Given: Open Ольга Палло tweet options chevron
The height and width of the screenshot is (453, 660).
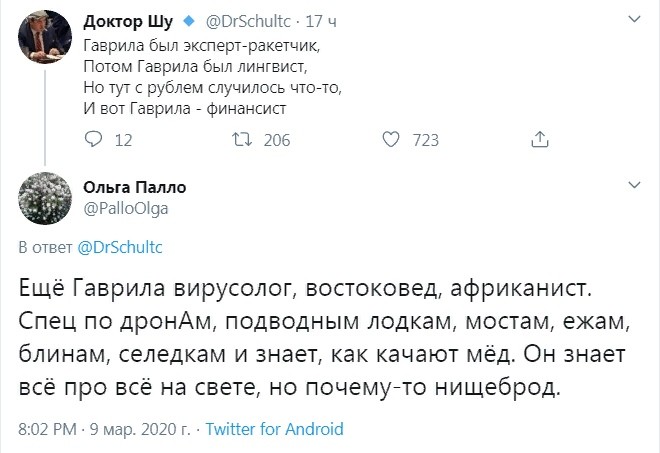Looking at the screenshot, I should (634, 186).
